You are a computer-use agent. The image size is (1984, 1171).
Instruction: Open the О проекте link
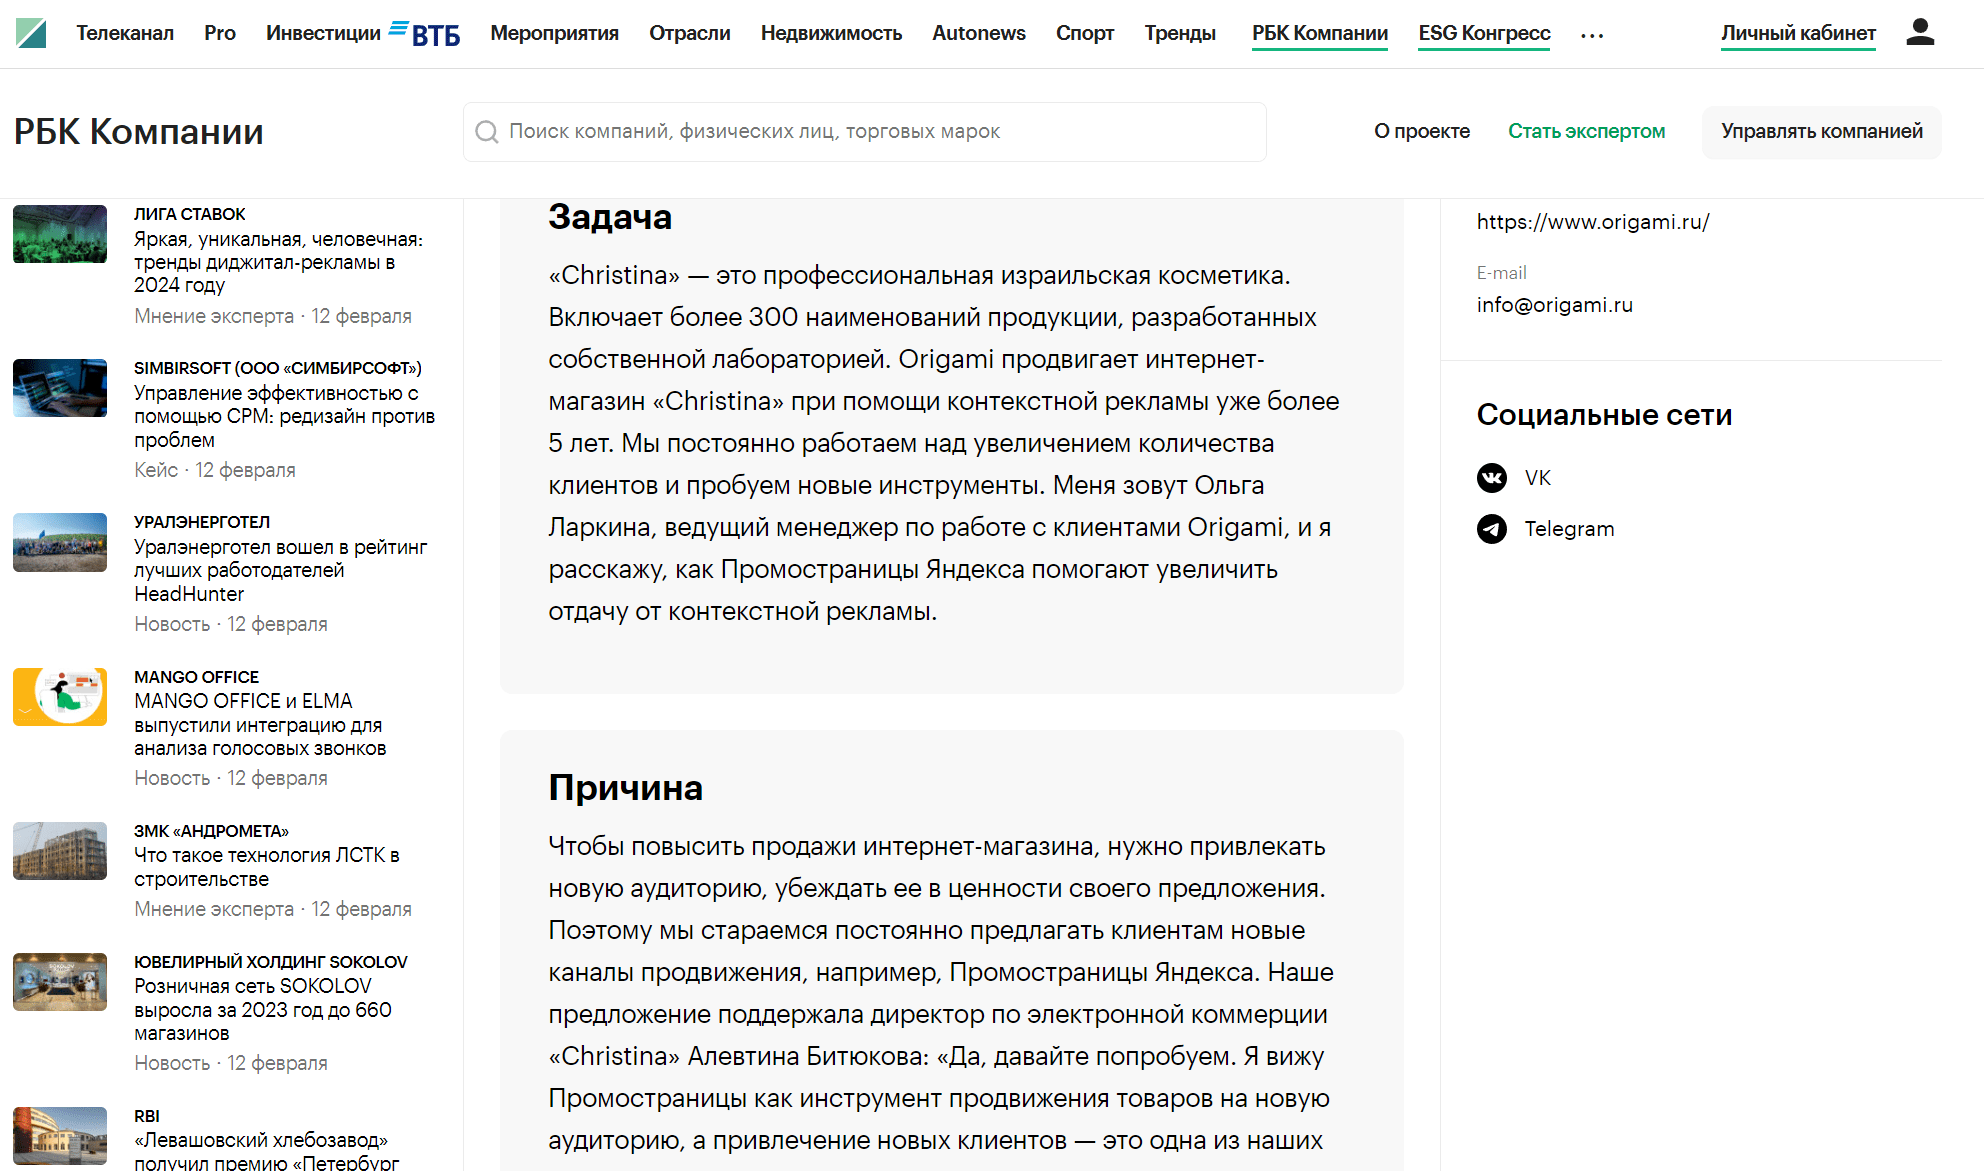pyautogui.click(x=1421, y=131)
